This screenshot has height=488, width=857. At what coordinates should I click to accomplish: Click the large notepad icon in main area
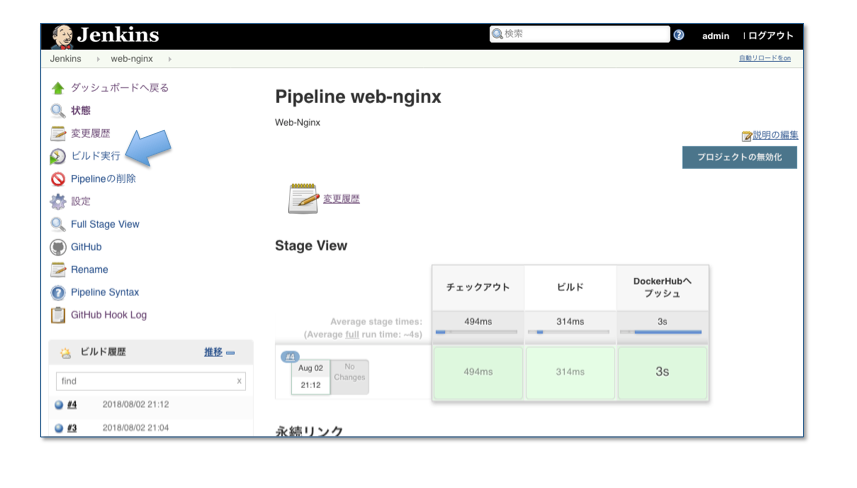pyautogui.click(x=303, y=198)
